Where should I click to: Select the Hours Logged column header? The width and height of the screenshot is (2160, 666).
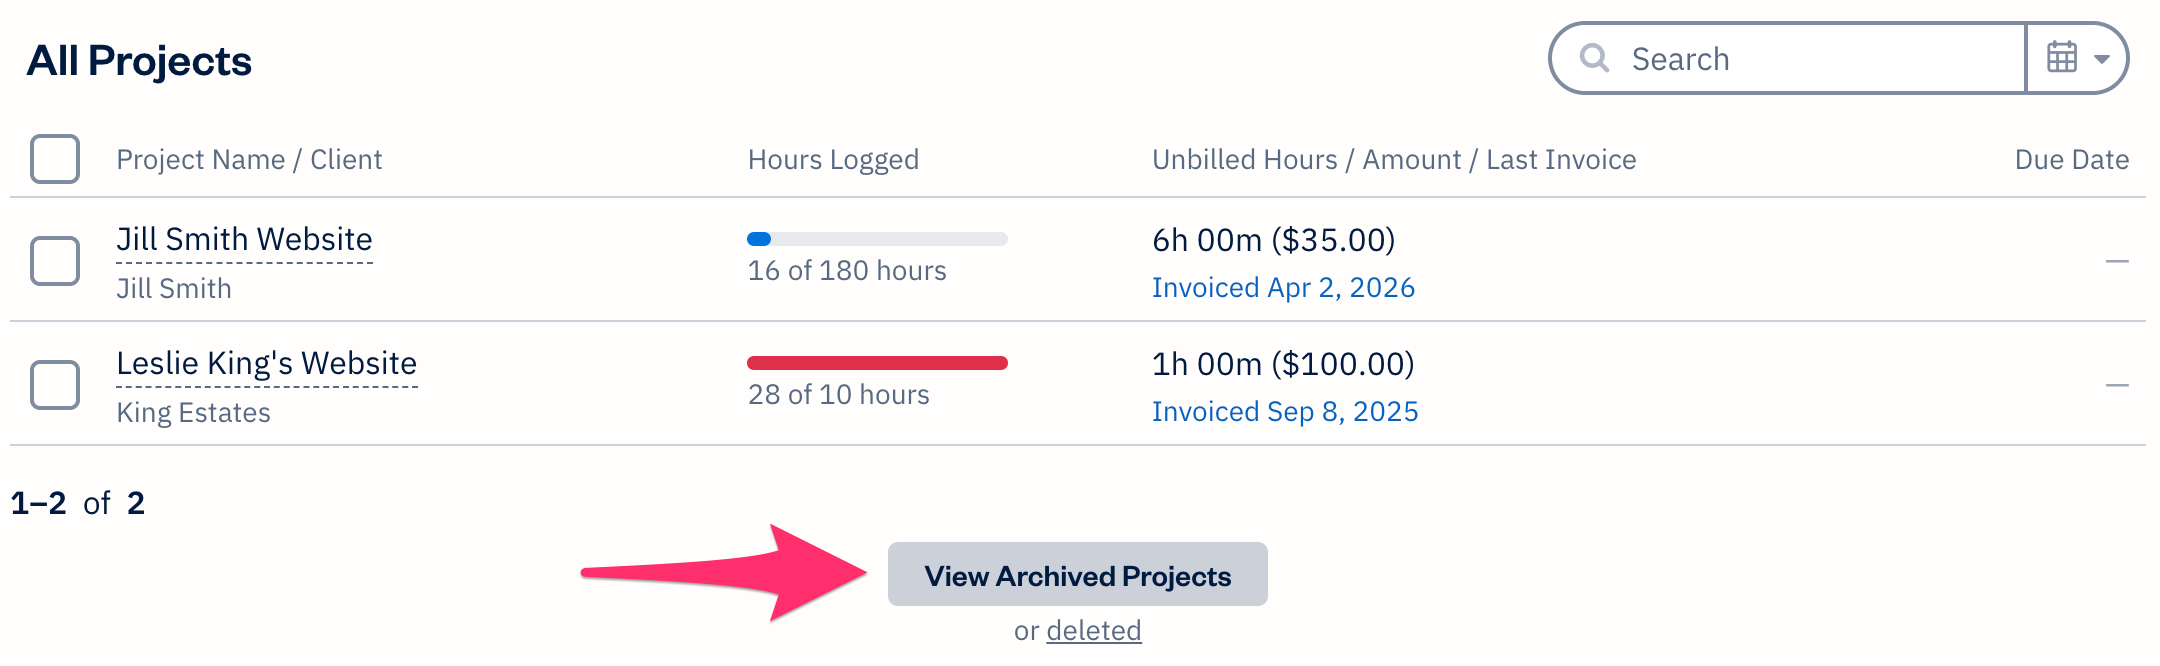833,159
